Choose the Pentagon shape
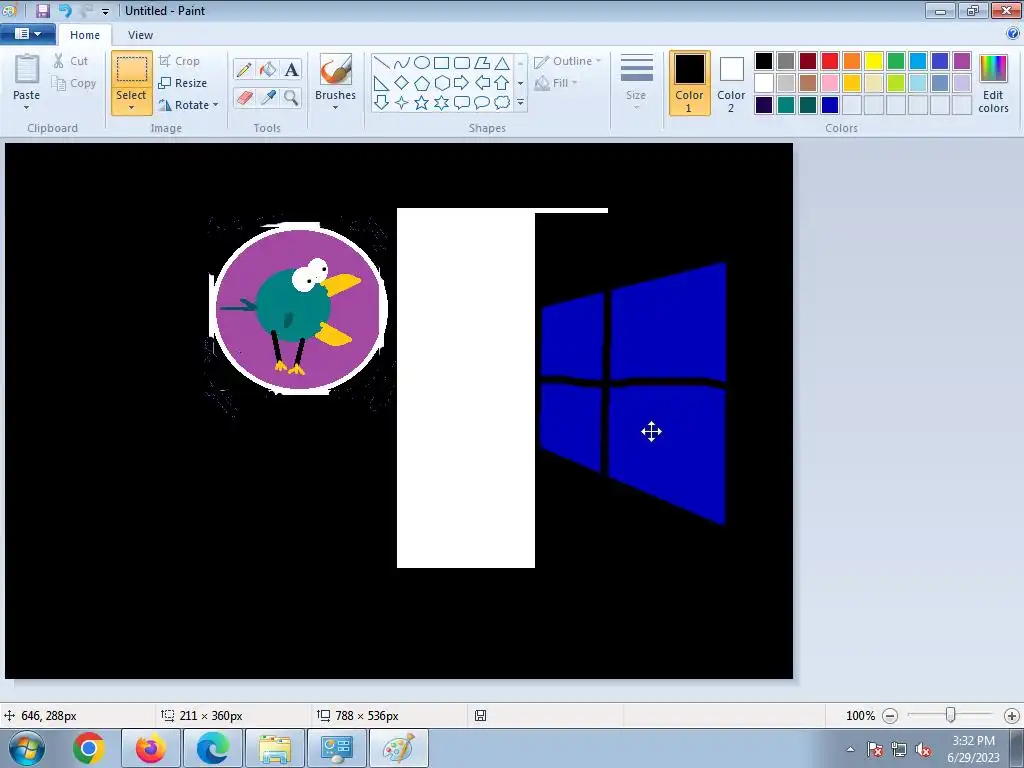The width and height of the screenshot is (1024, 768). [x=422, y=83]
